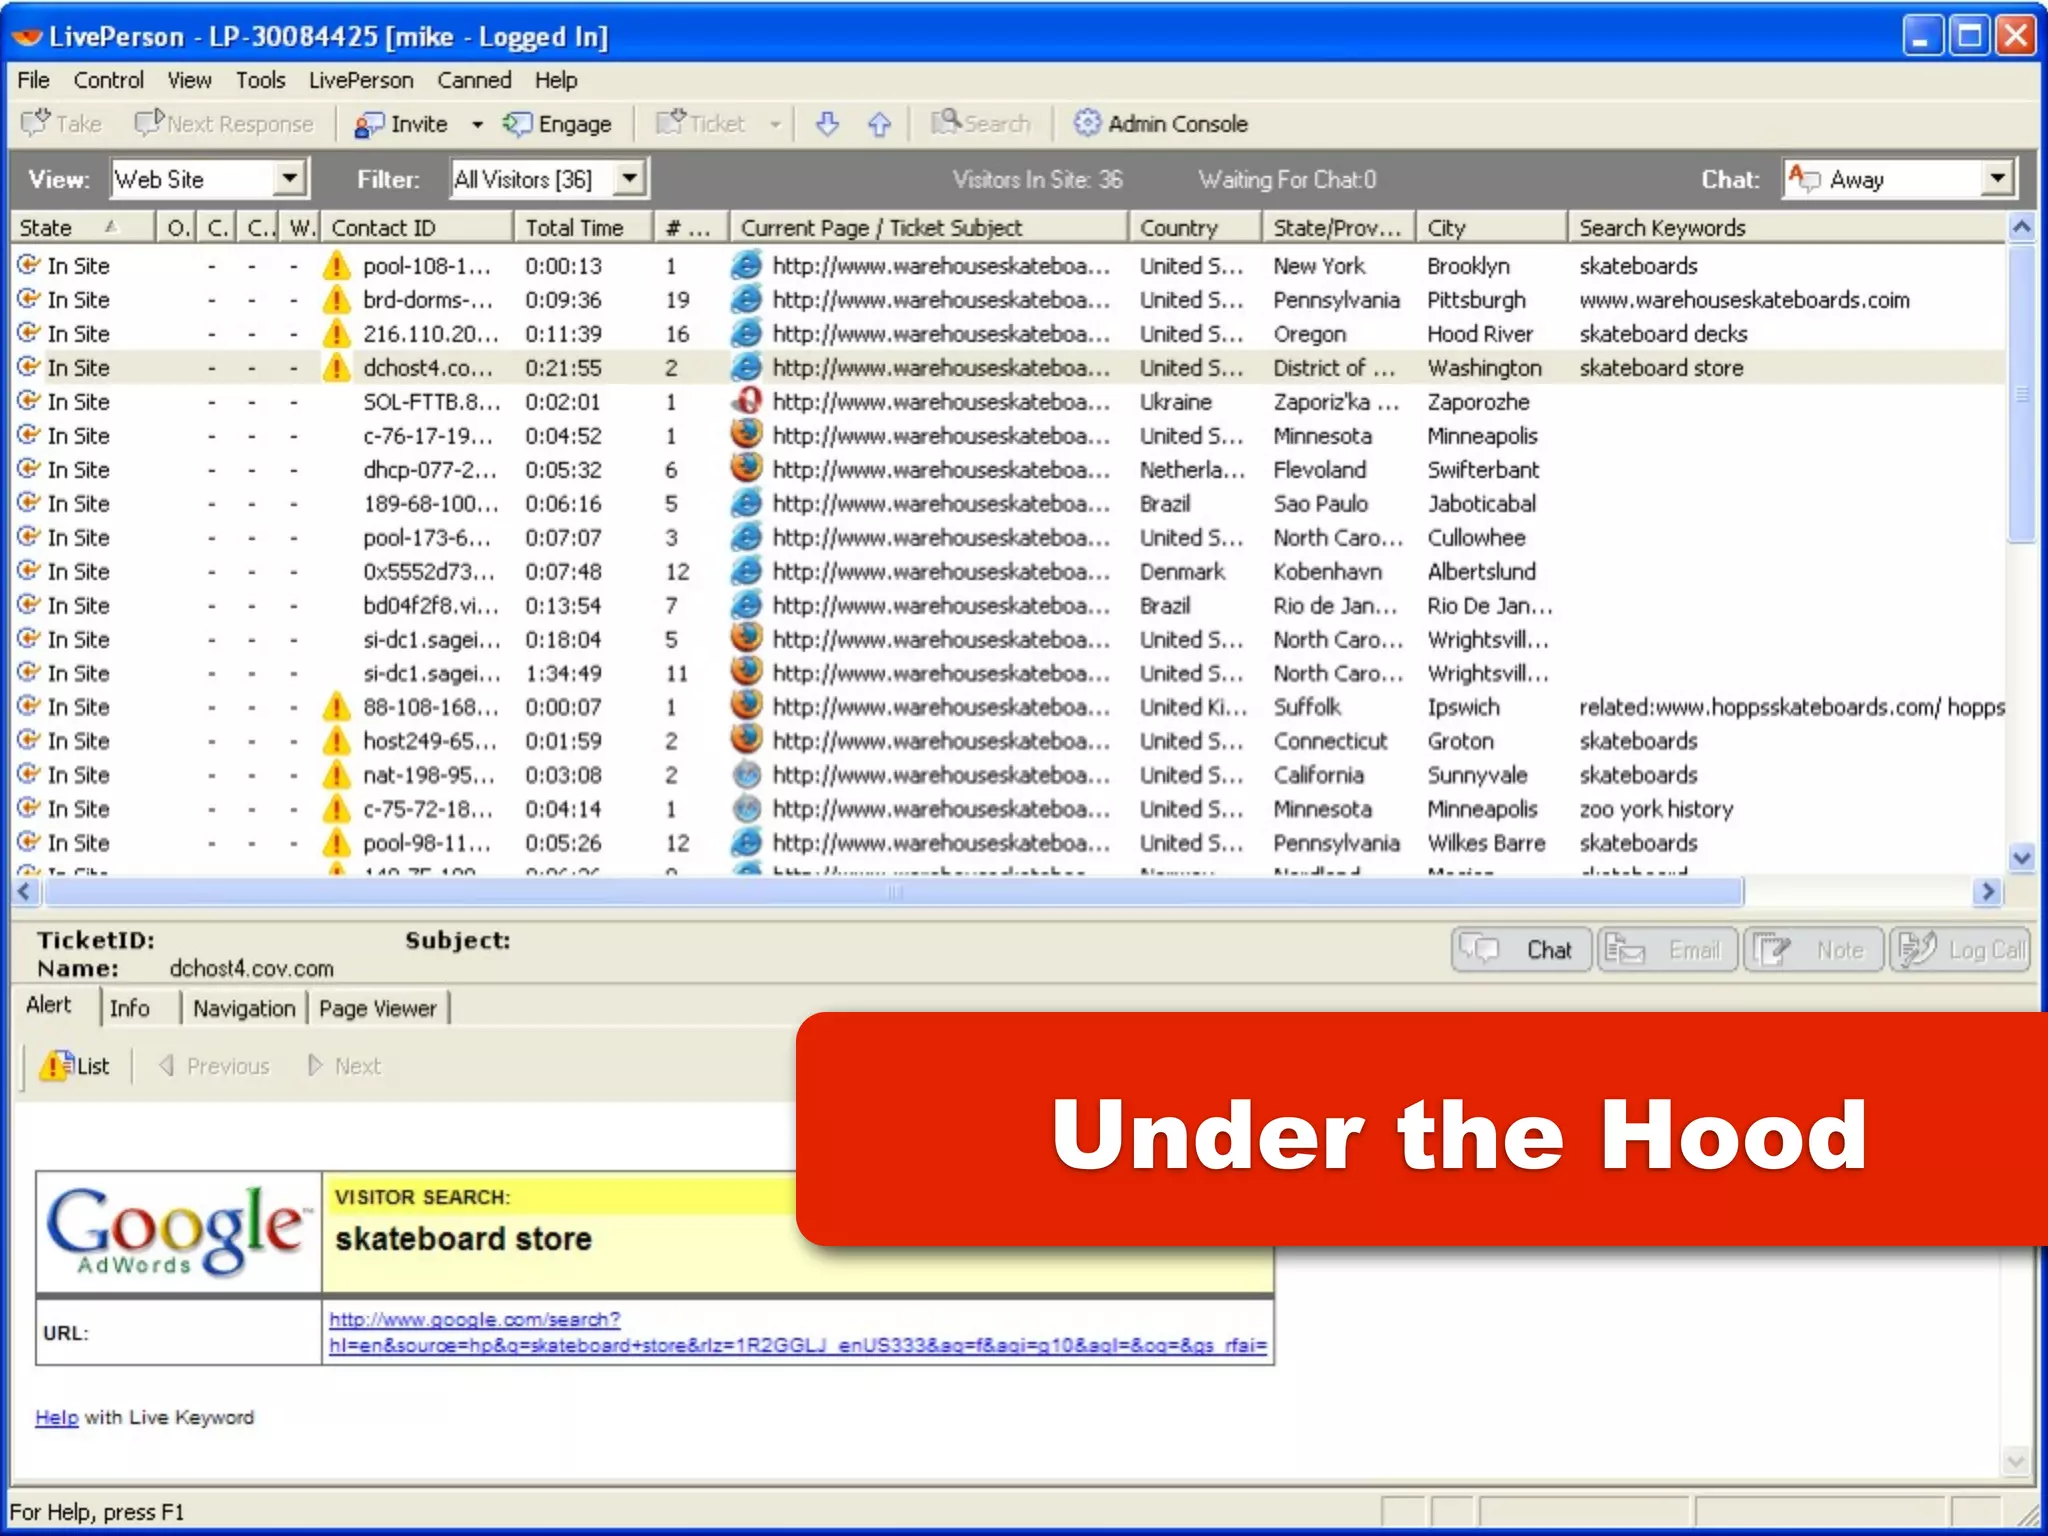Open the dropdown arrow next to Invite

pos(477,125)
